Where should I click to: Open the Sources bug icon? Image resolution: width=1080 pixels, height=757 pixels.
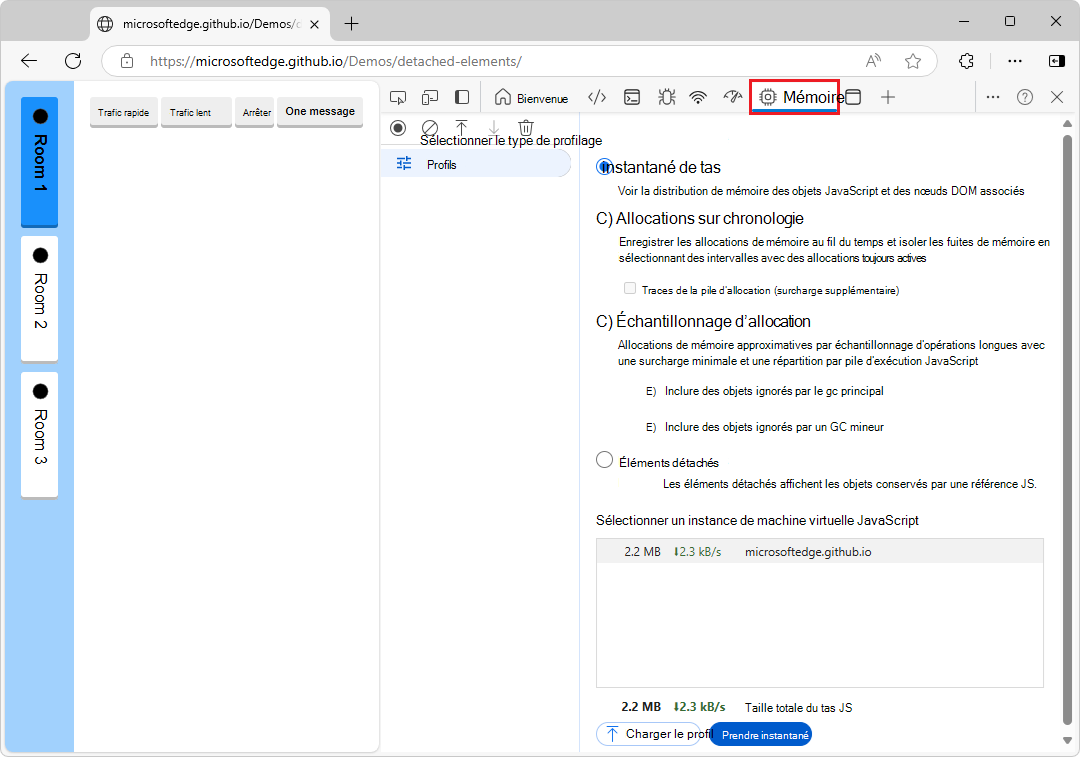(666, 97)
